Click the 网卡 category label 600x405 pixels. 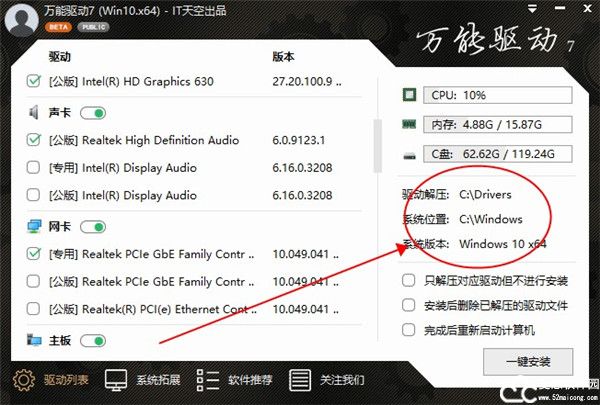[x=60, y=226]
